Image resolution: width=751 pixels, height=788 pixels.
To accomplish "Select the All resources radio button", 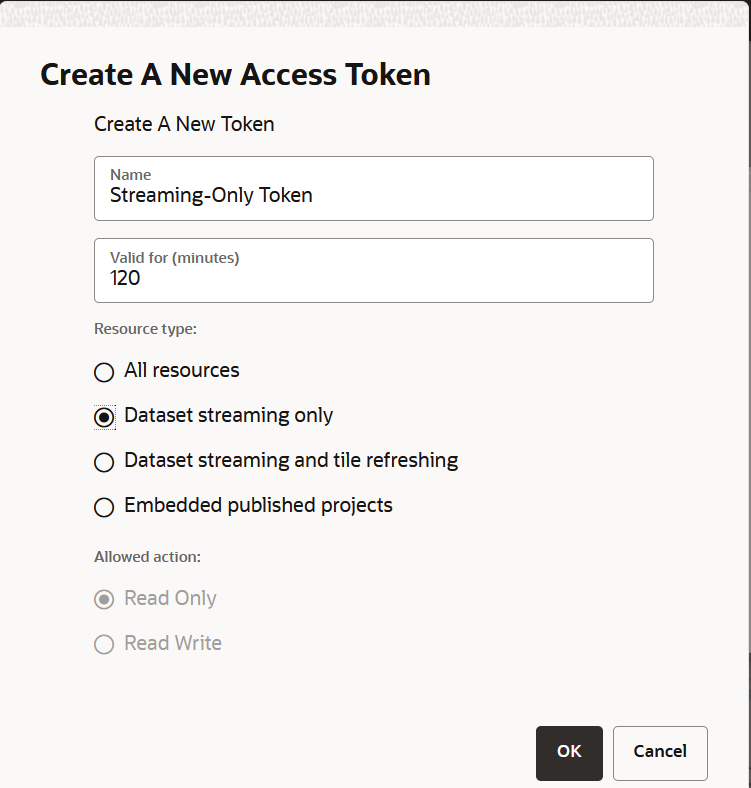I will 104,372.
